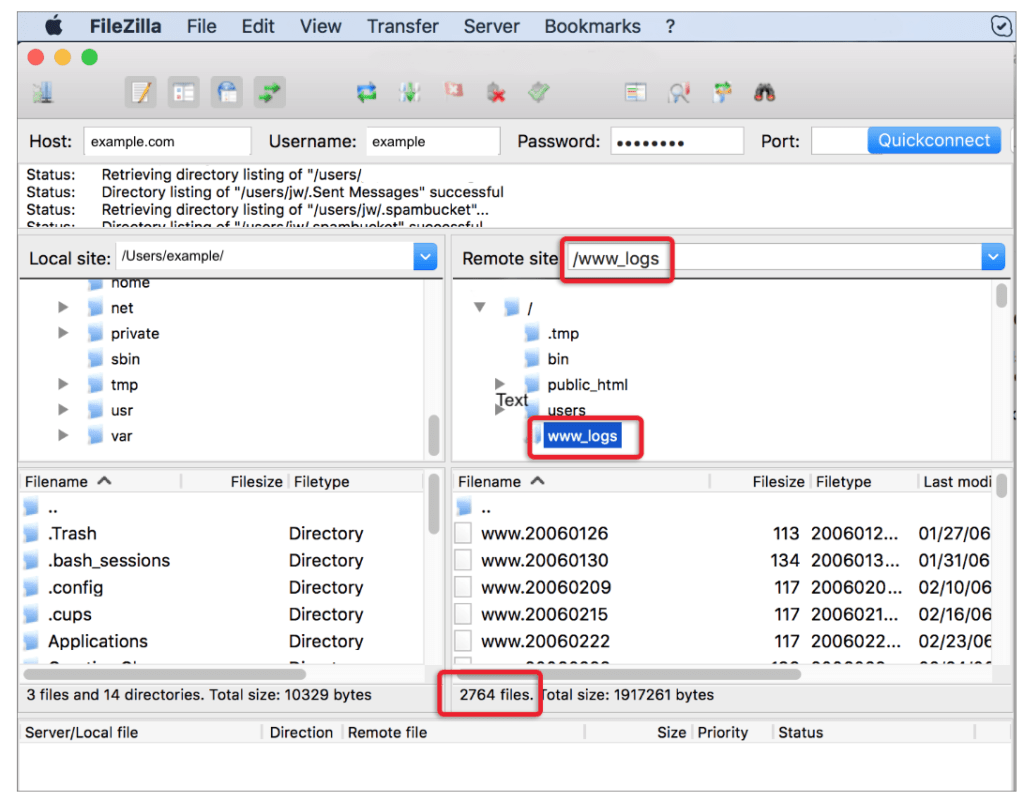1024x801 pixels.
Task: Click inside the Password field
Action: (677, 140)
